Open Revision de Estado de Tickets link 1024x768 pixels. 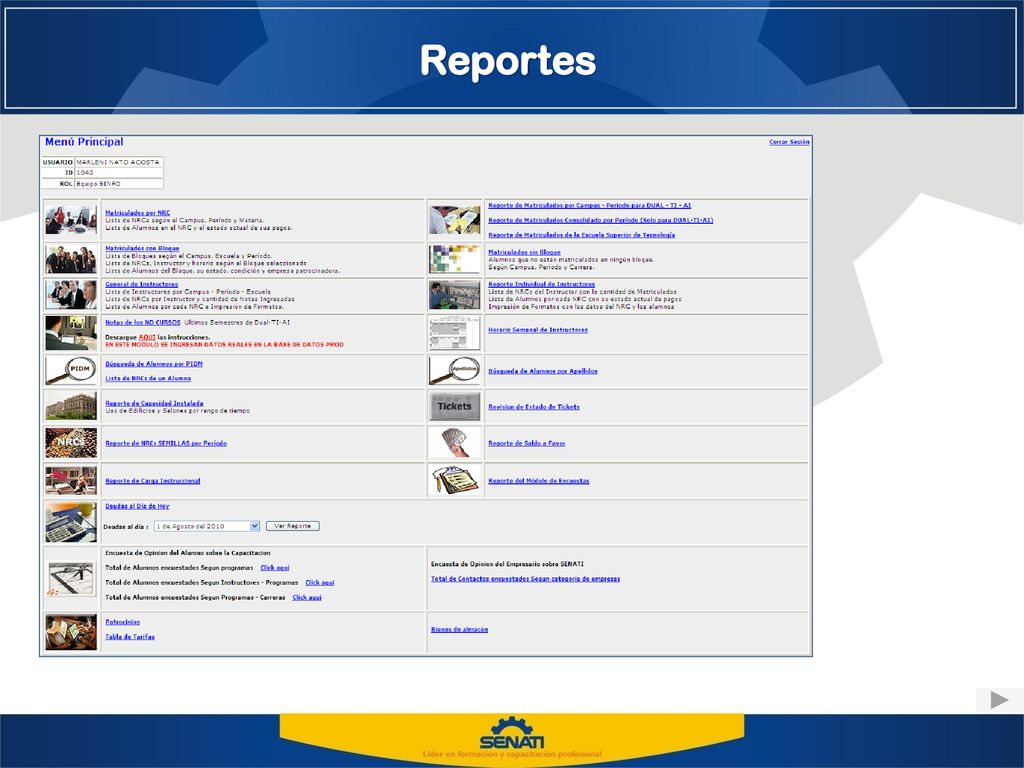click(534, 407)
